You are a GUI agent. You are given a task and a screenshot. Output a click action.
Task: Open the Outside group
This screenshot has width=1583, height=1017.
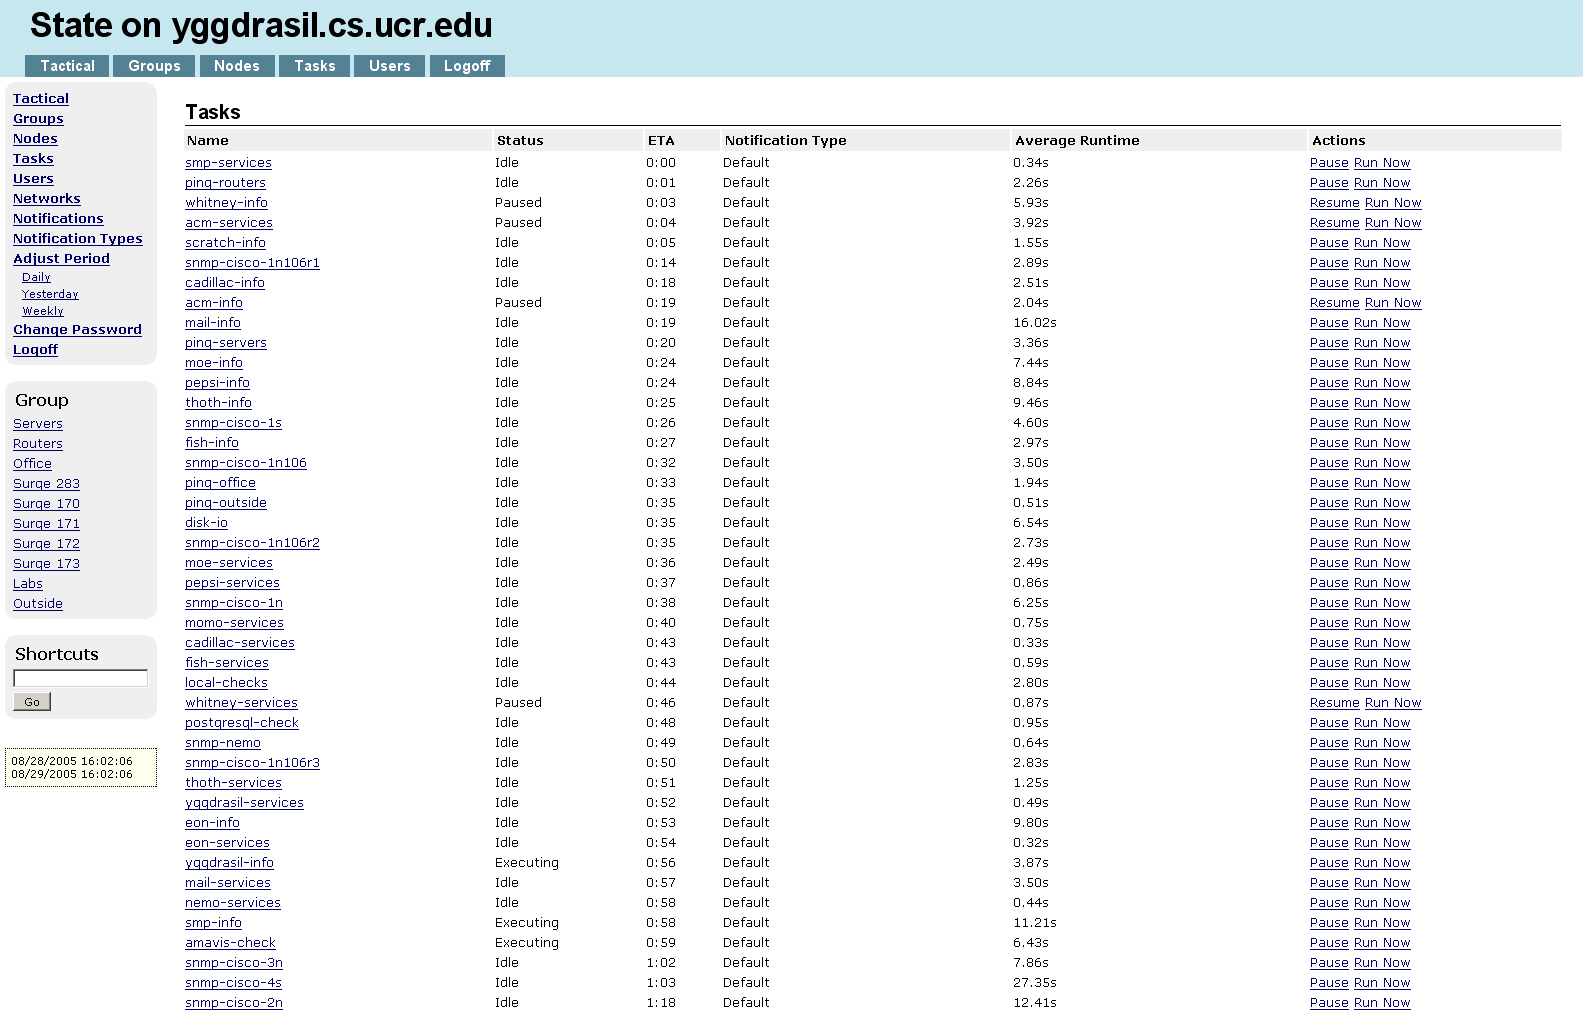(38, 604)
